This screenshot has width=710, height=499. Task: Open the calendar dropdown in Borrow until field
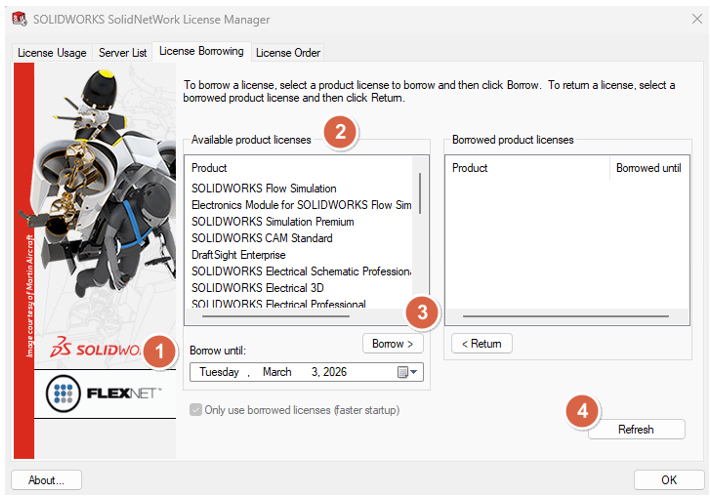point(408,372)
